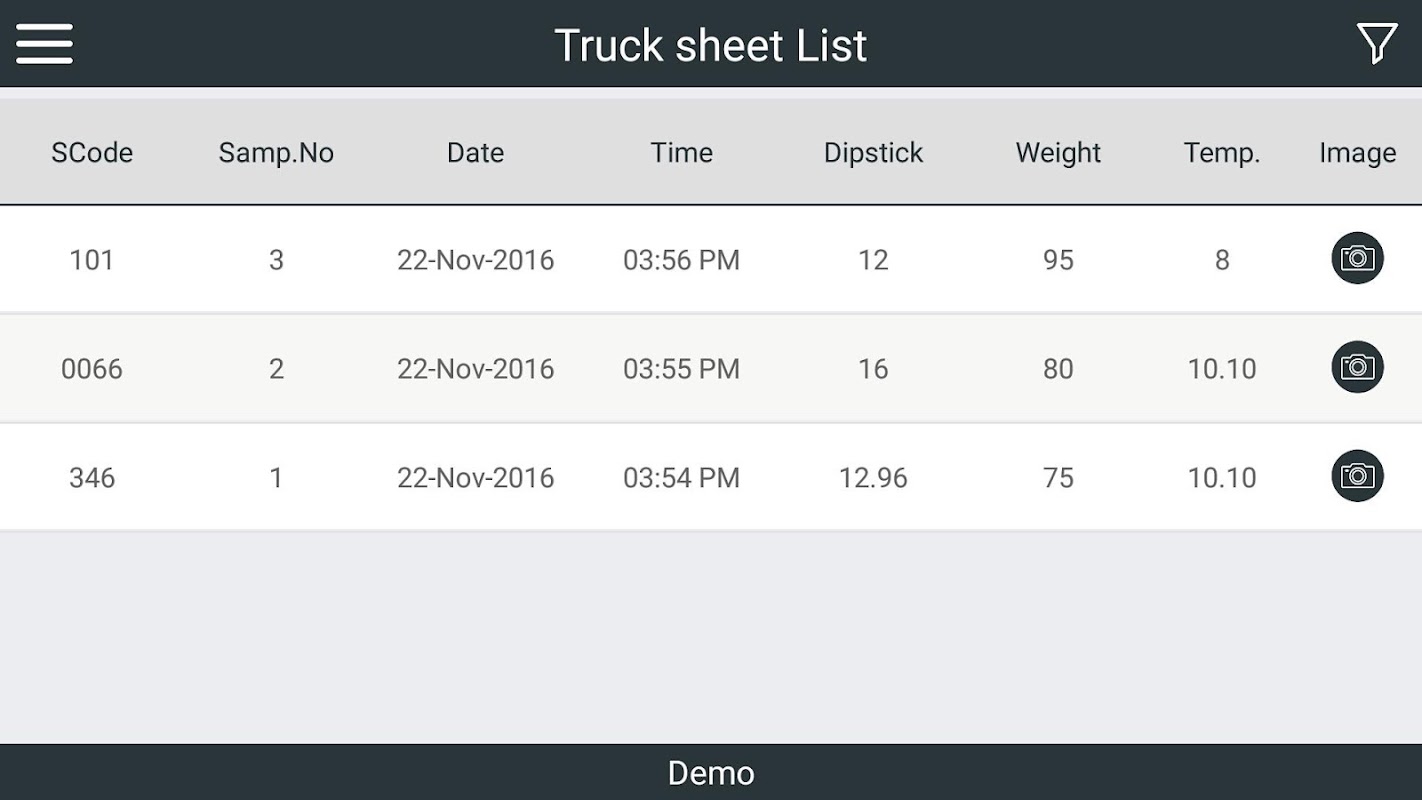The image size is (1422, 800).
Task: Click the Date column header
Action: (475, 153)
